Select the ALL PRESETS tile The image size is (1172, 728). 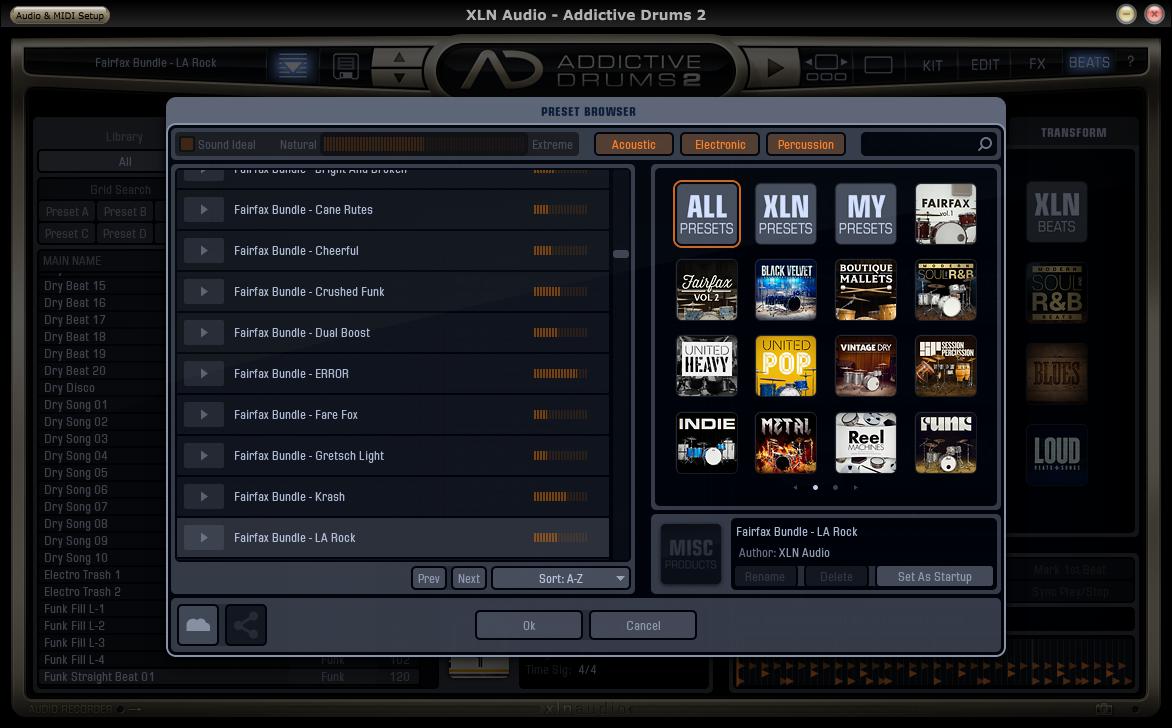pyautogui.click(x=706, y=214)
